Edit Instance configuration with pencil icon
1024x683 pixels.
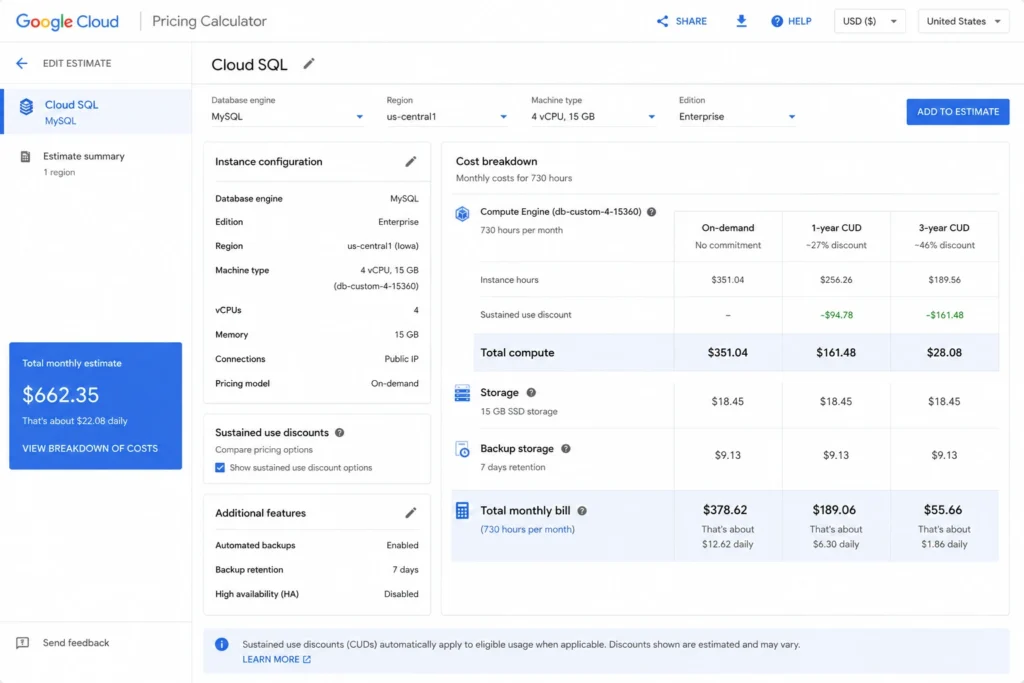pyautogui.click(x=411, y=161)
